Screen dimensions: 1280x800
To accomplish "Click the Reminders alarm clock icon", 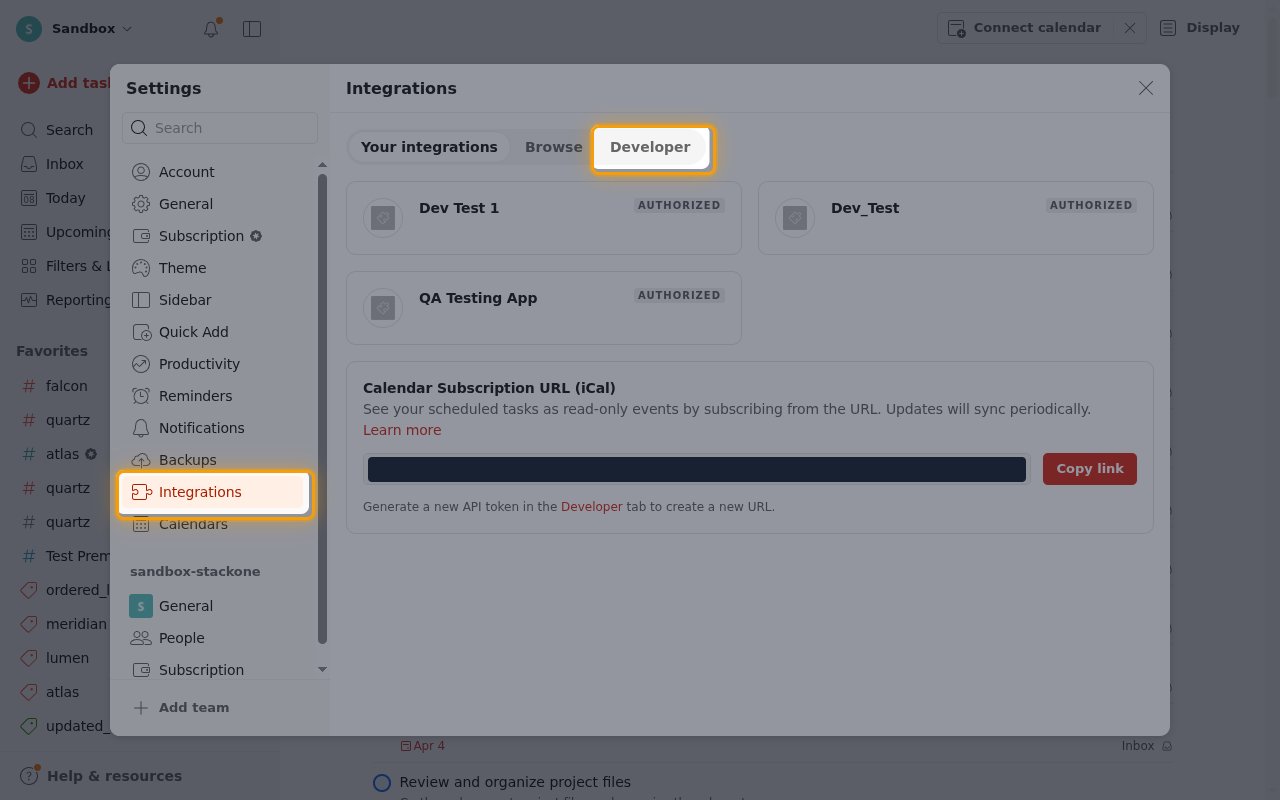I will pos(141,396).
